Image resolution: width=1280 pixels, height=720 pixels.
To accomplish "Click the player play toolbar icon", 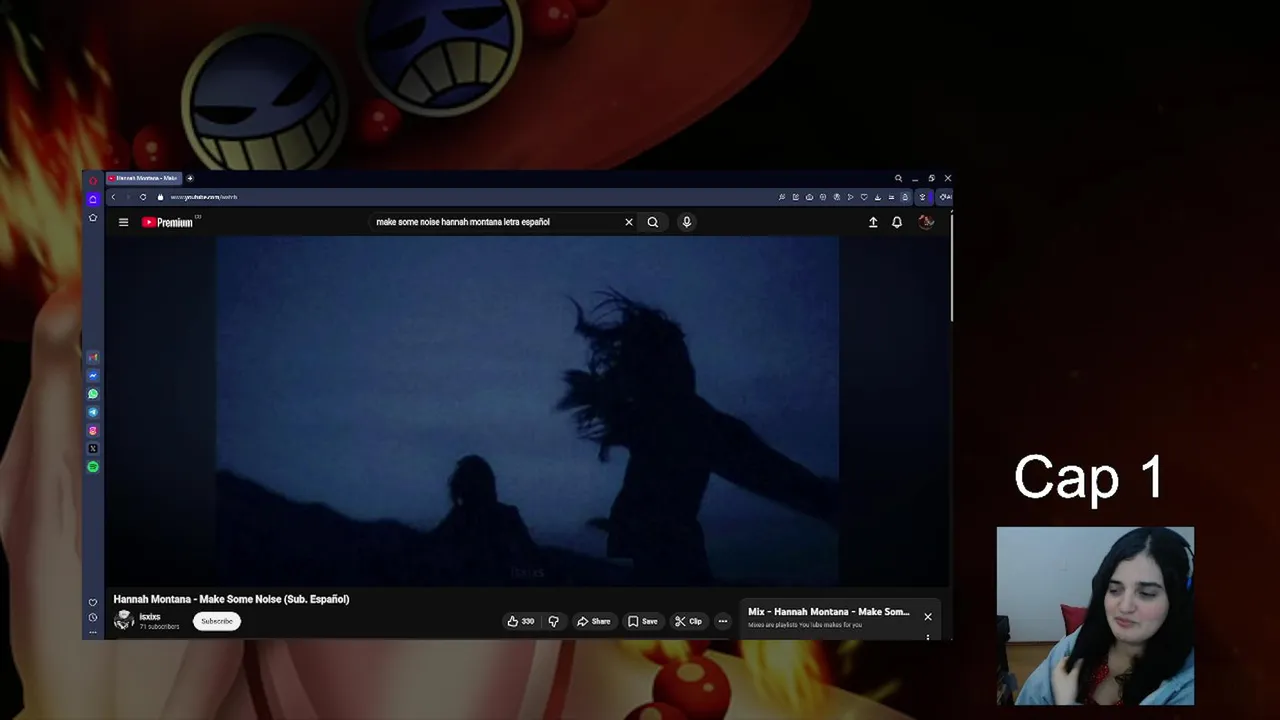I will tap(851, 197).
